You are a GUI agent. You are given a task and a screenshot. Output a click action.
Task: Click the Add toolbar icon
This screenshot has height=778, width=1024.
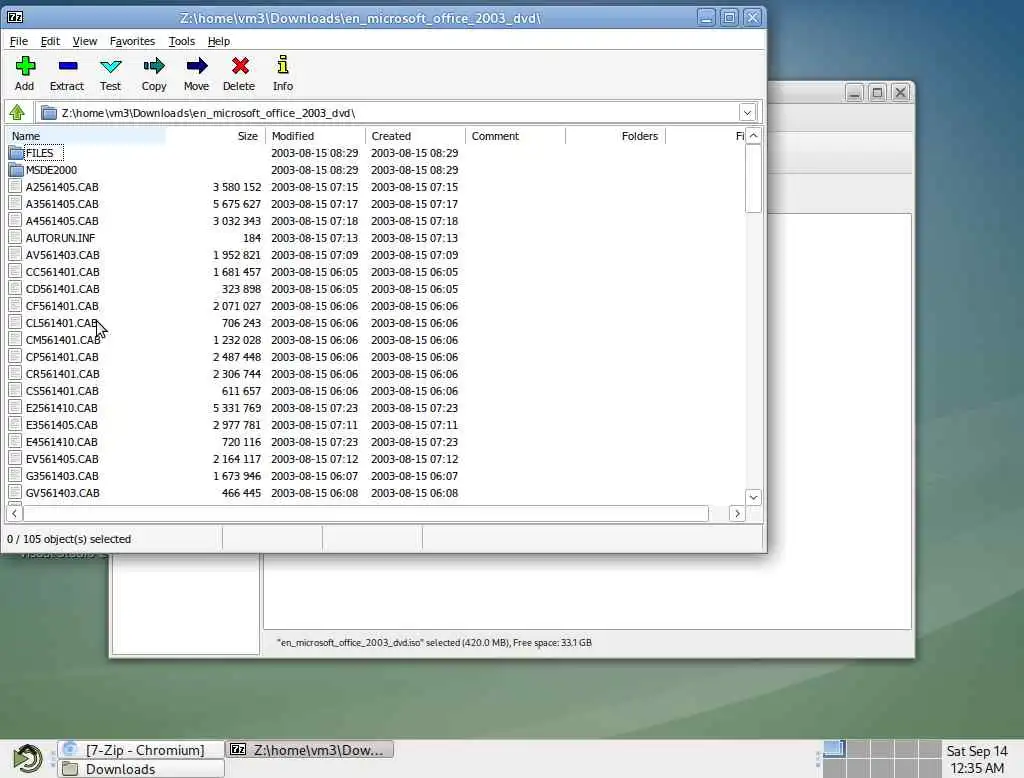coord(25,66)
